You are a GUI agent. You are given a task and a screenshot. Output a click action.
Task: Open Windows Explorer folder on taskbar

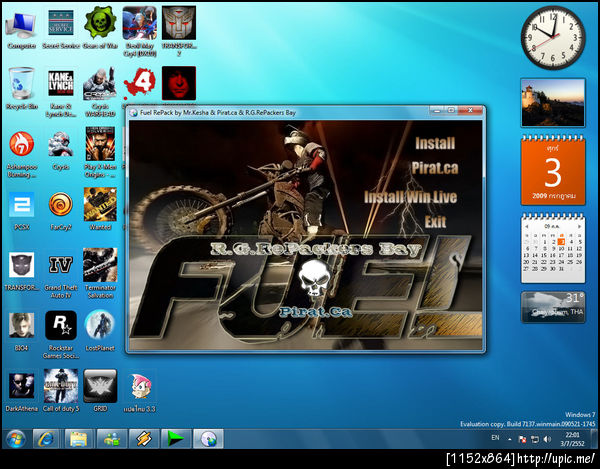79,439
